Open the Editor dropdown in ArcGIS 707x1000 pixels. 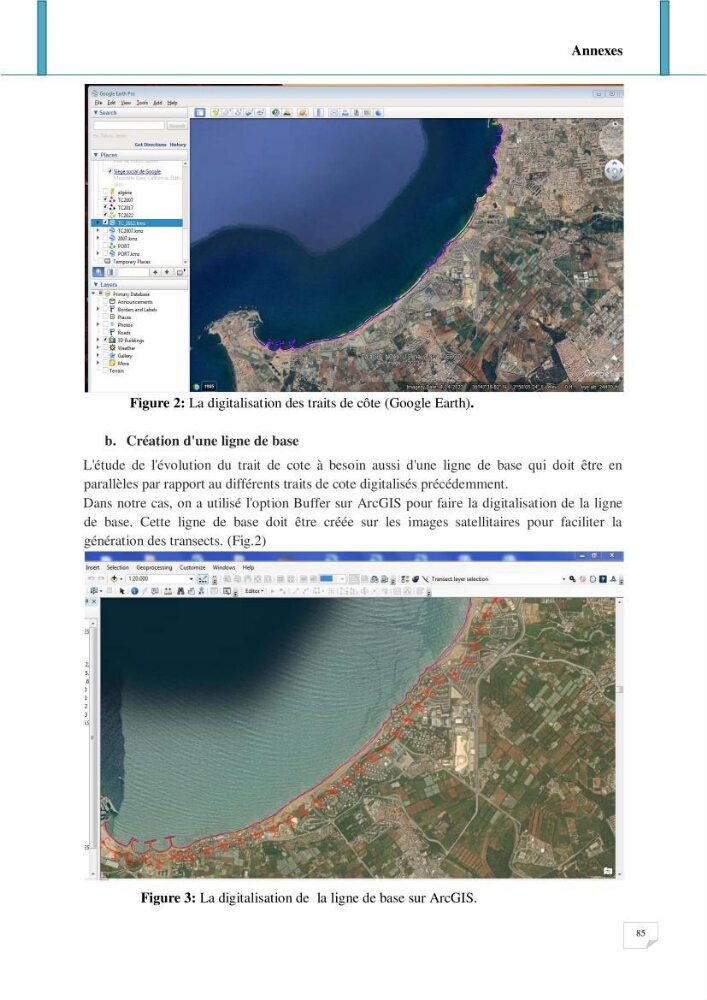tap(254, 591)
